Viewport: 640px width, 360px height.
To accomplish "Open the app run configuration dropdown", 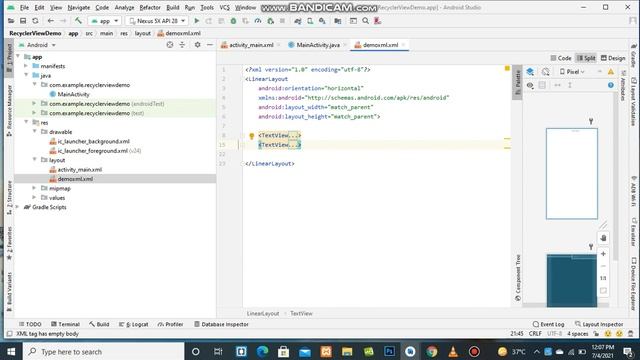I will click(104, 21).
